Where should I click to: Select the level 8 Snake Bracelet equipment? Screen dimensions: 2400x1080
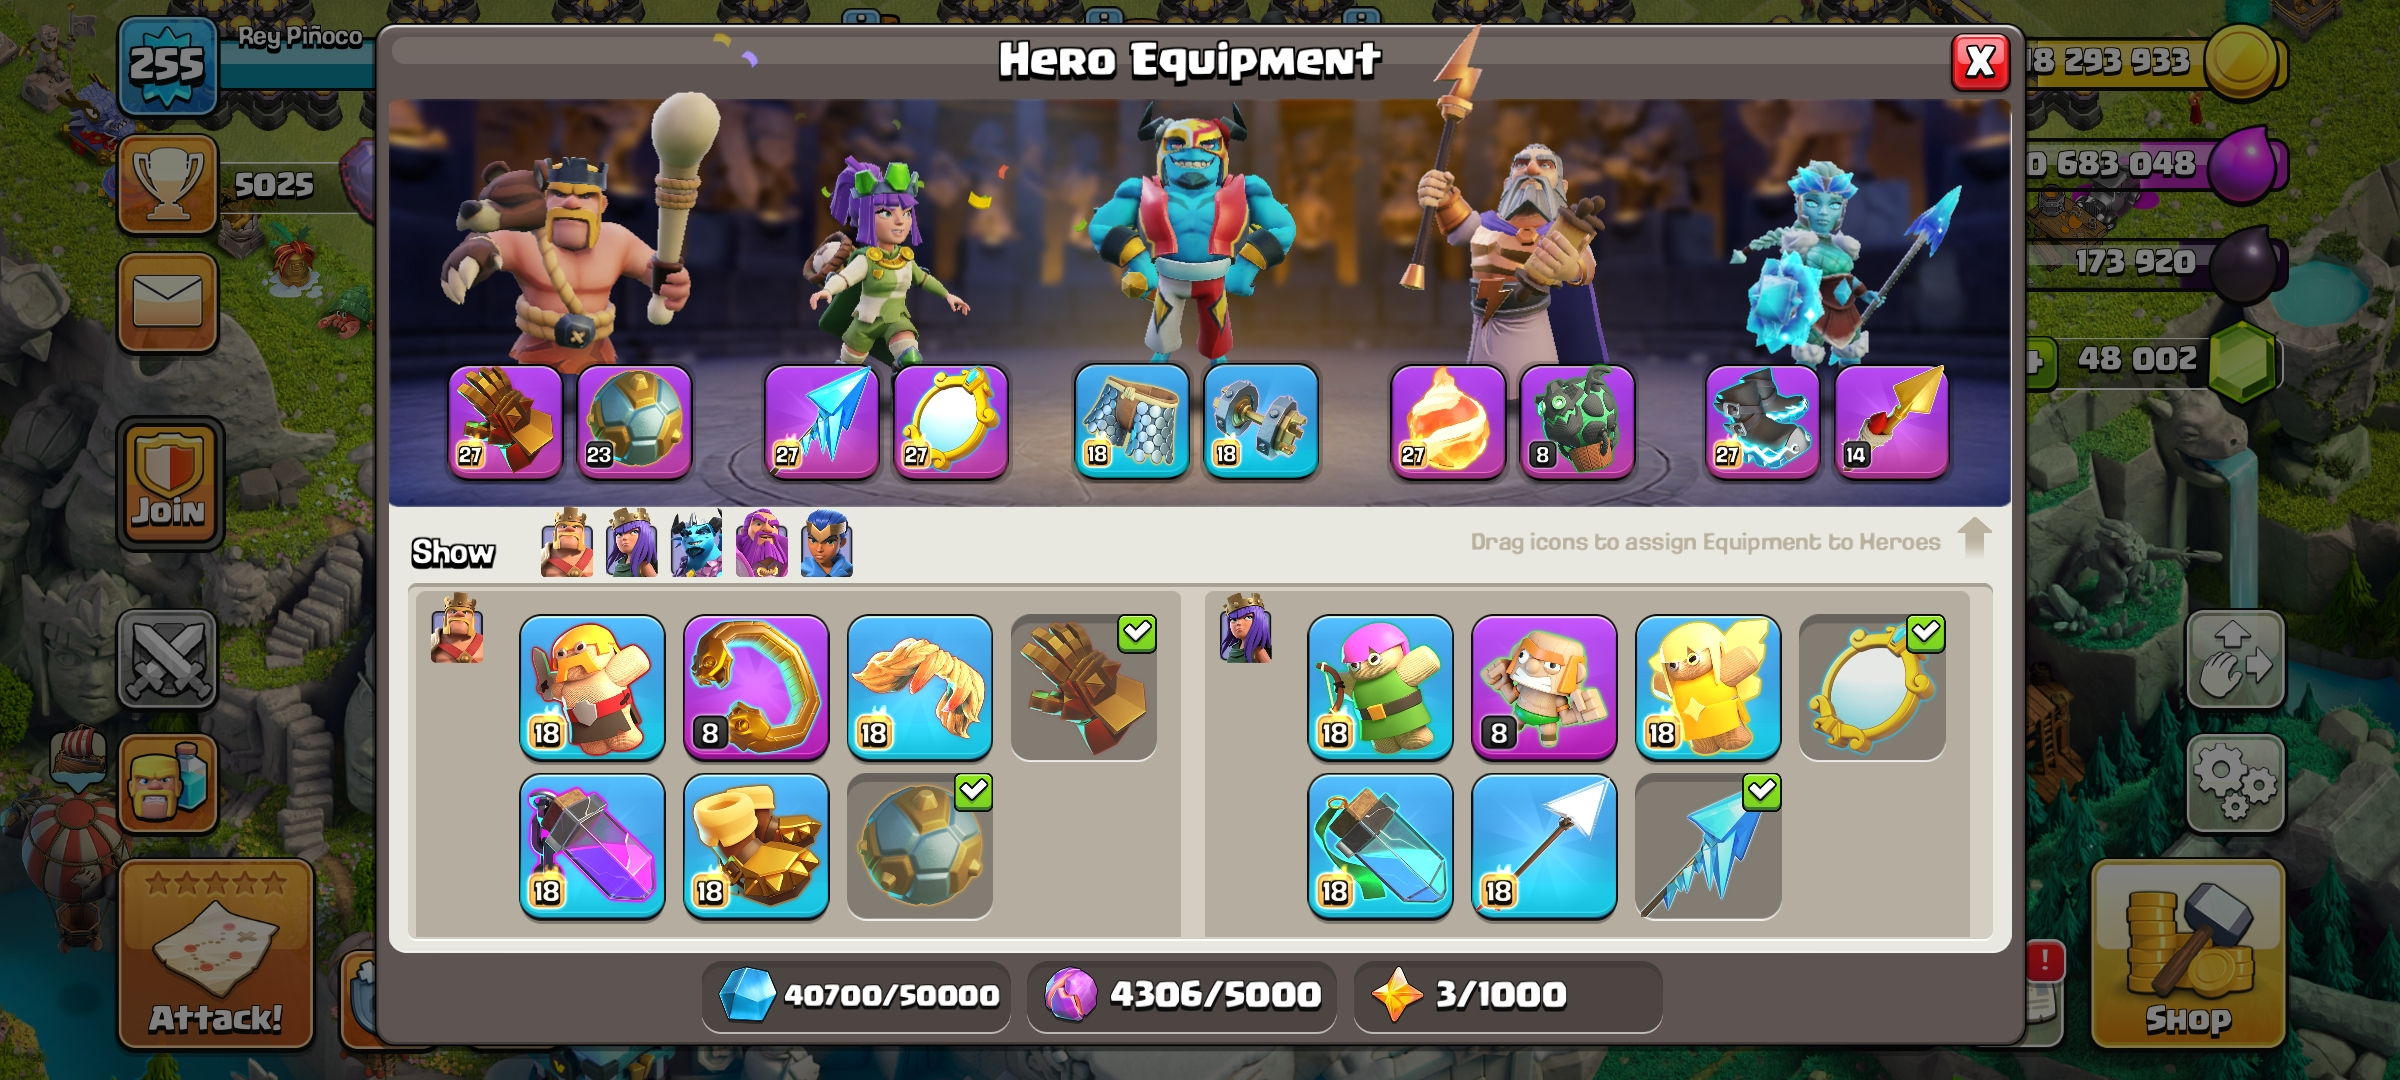tap(756, 688)
